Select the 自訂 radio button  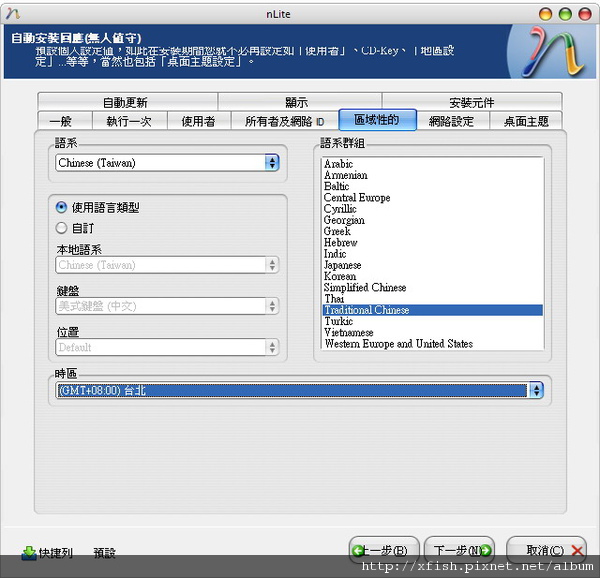[x=61, y=228]
